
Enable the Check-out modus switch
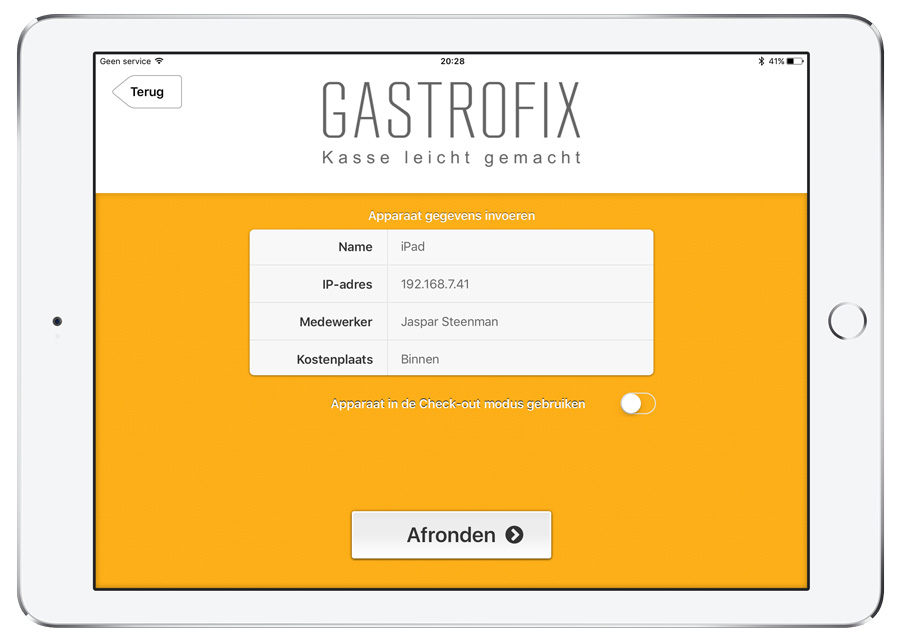(637, 404)
